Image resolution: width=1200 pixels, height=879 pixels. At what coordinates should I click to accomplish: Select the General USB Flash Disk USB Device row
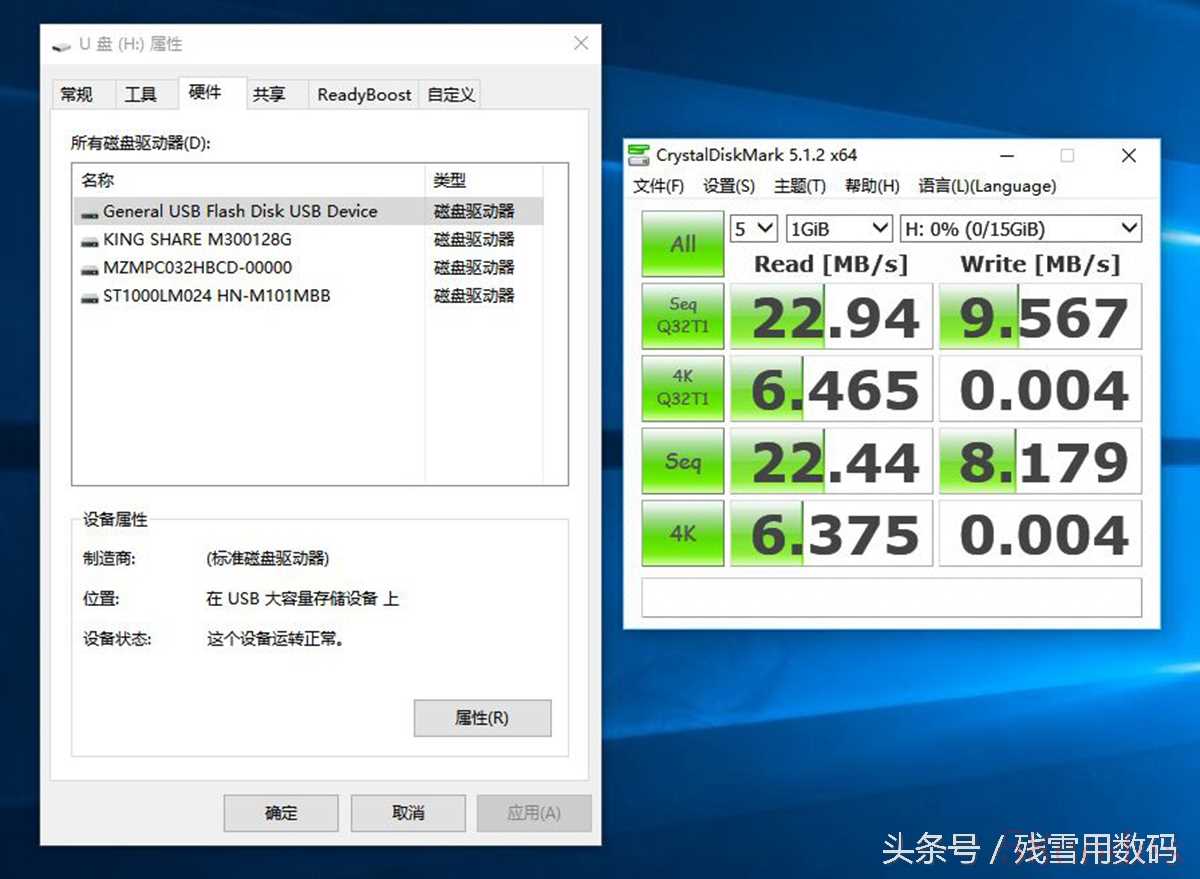pos(308,212)
